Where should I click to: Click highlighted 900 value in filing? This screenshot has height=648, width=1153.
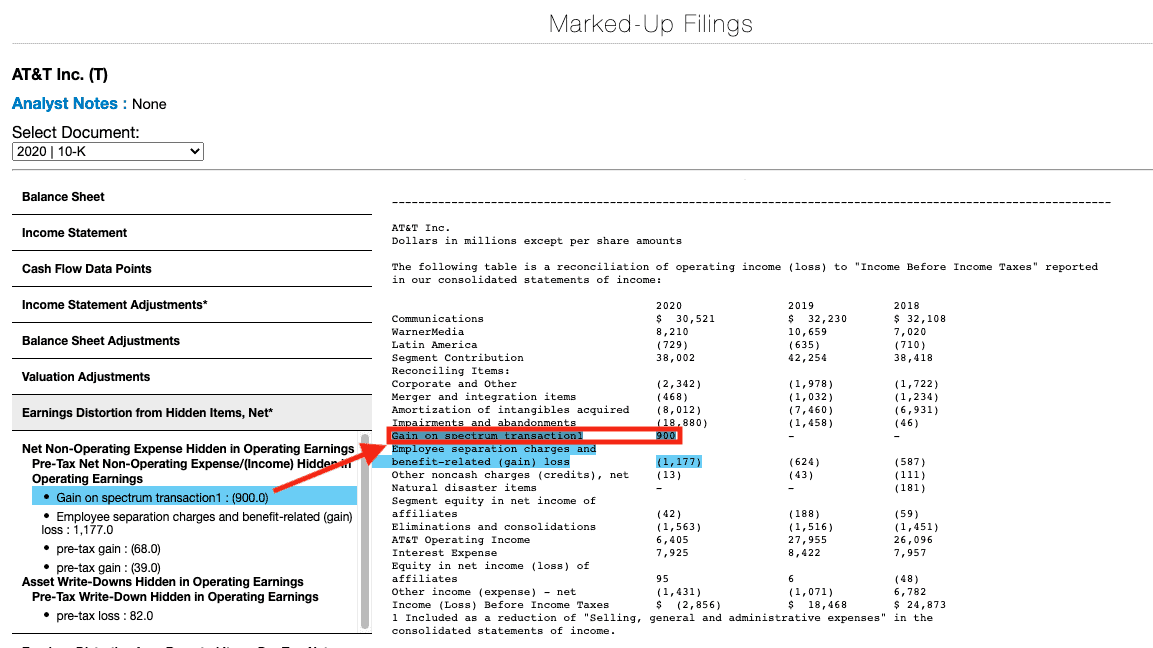pyautogui.click(x=665, y=436)
